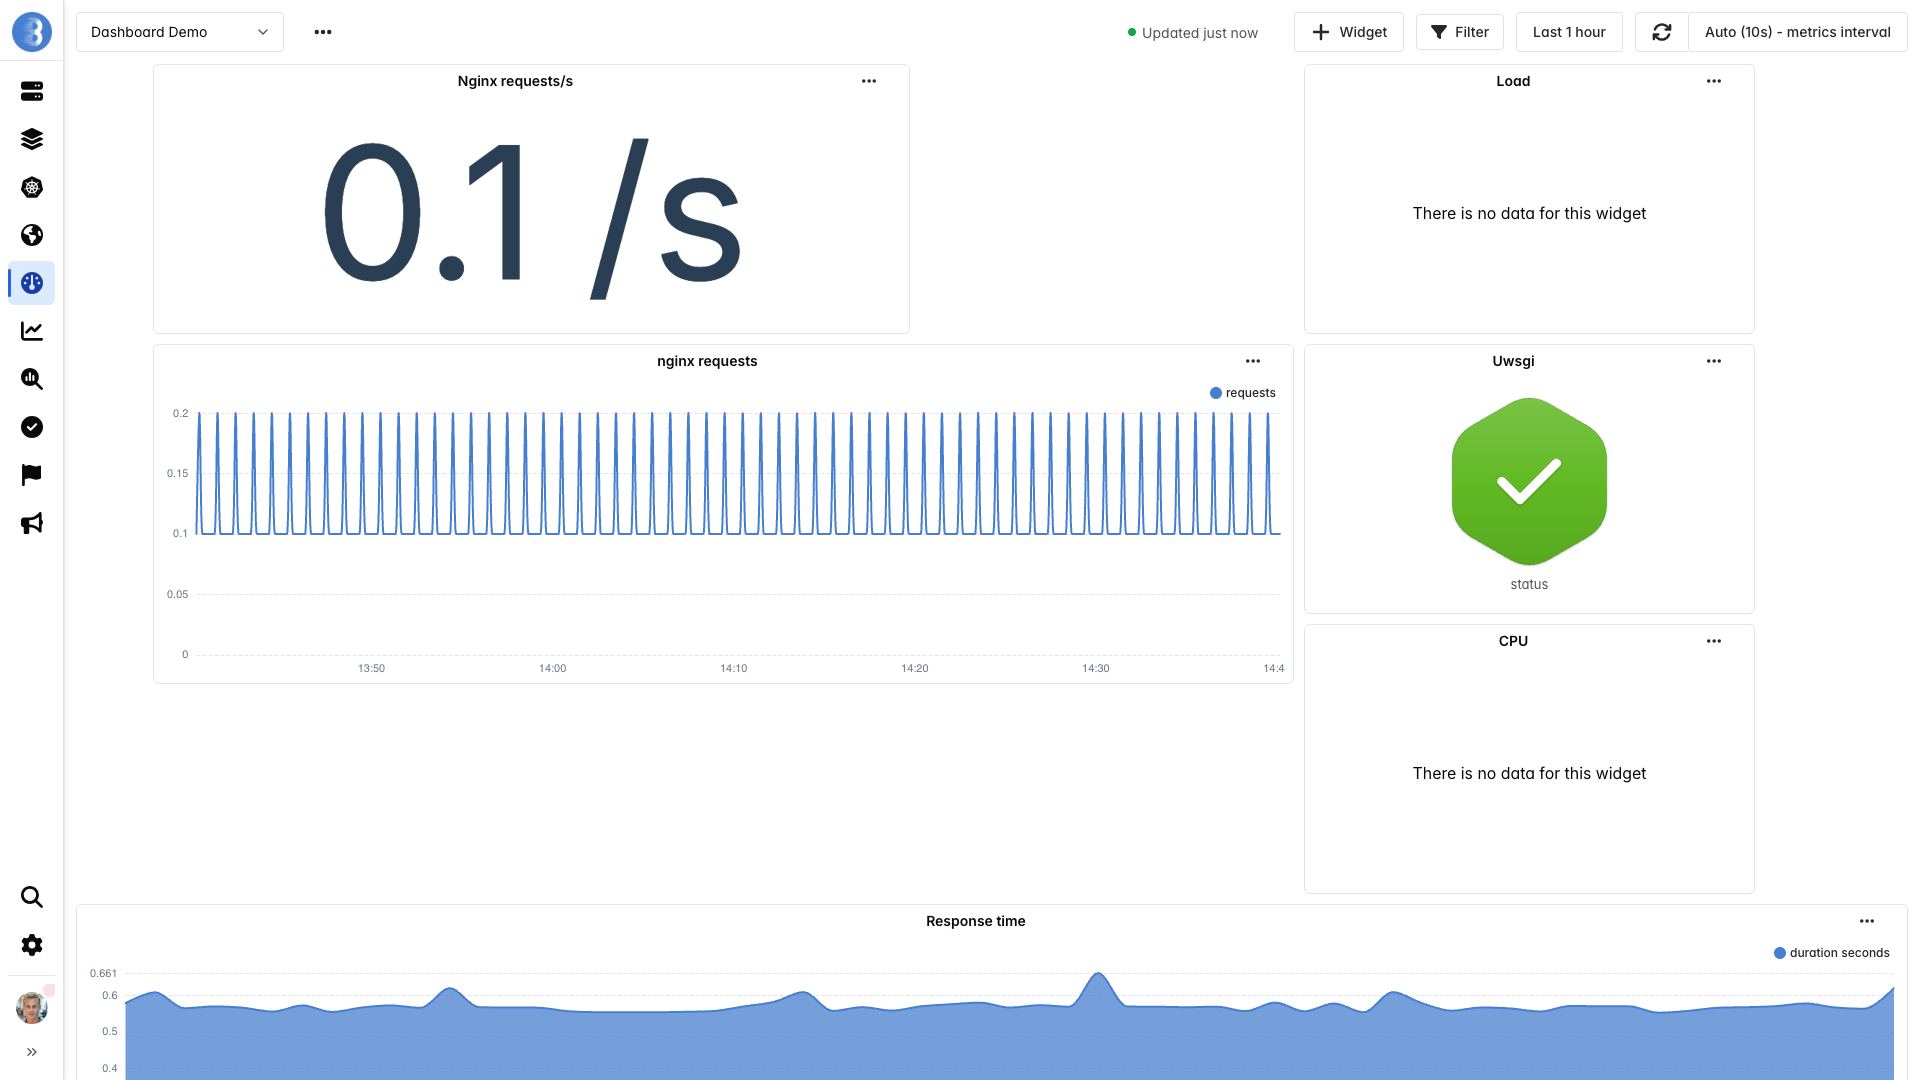Open the chart search sidebar icon

[32, 379]
